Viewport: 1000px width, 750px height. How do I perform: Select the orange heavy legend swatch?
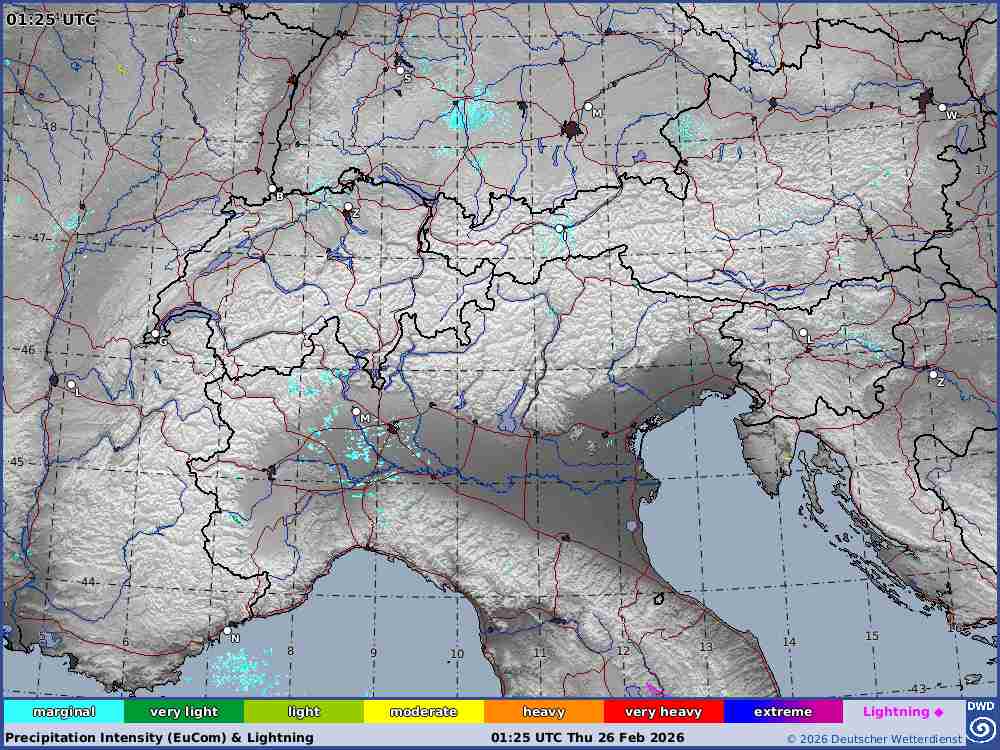tap(543, 712)
